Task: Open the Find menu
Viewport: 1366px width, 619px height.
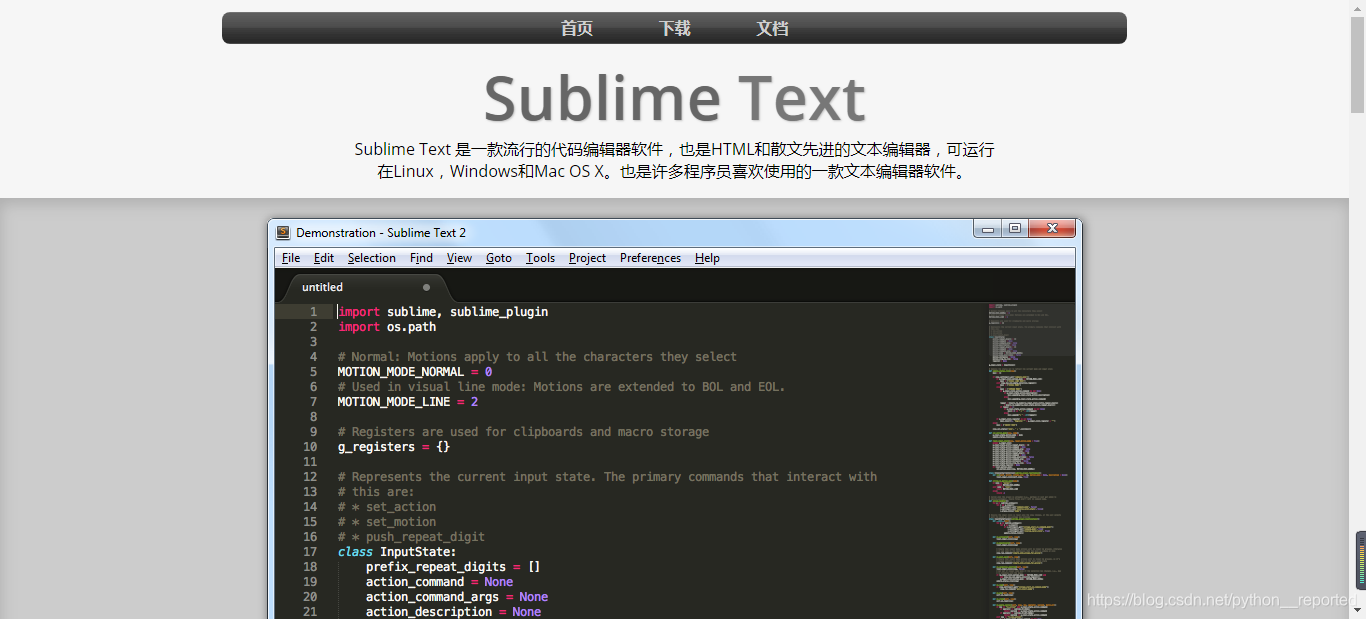Action: pos(421,258)
